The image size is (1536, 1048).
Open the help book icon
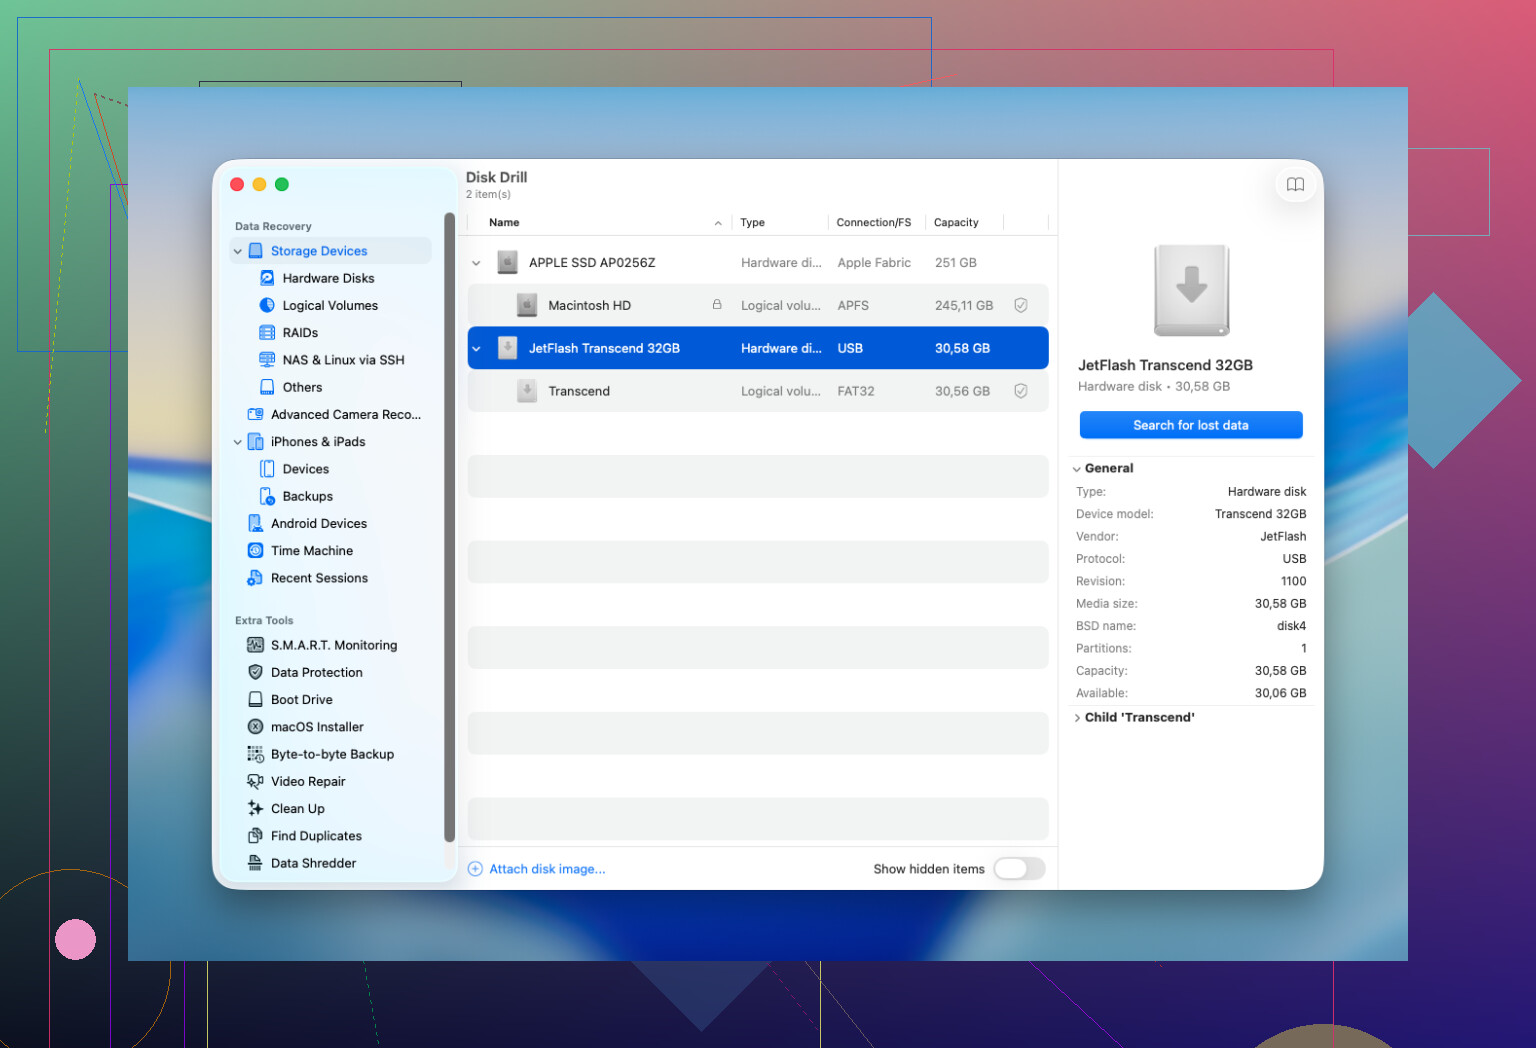pyautogui.click(x=1295, y=185)
